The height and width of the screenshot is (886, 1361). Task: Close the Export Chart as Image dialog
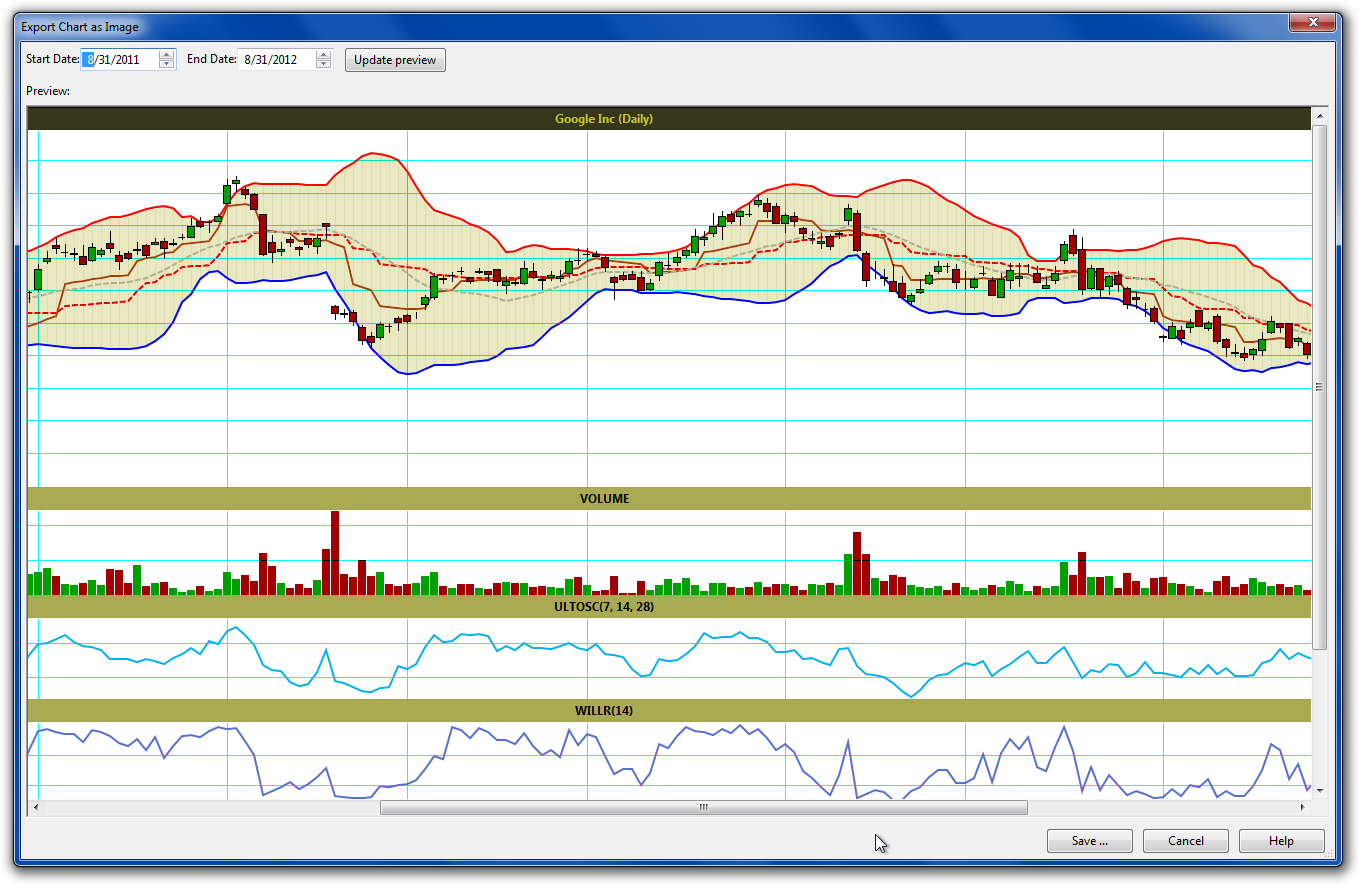click(1311, 24)
